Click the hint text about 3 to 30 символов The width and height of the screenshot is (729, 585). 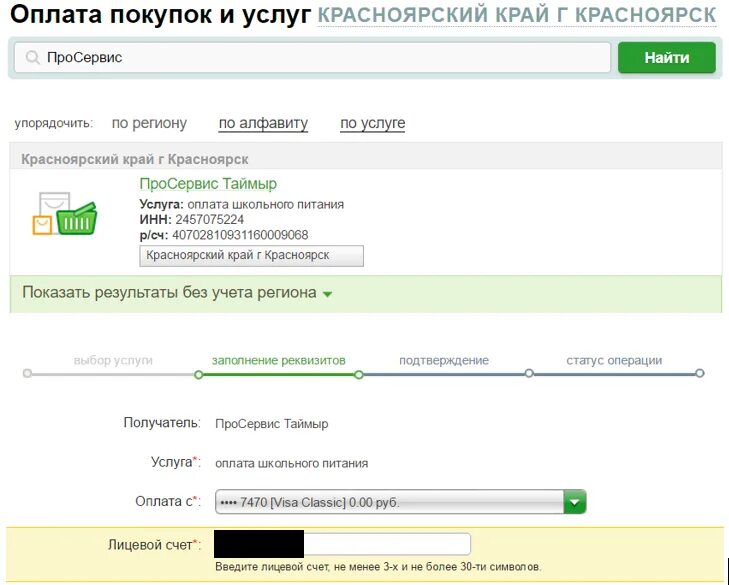(x=378, y=567)
